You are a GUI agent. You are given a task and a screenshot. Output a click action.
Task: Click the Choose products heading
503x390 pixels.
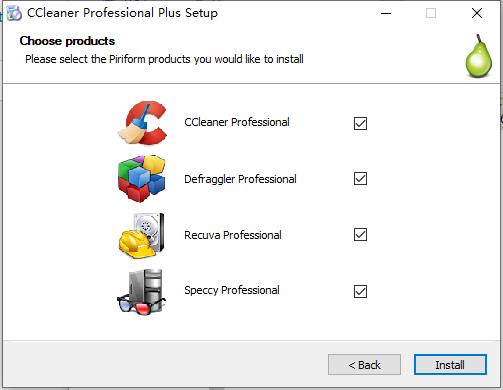tap(67, 41)
